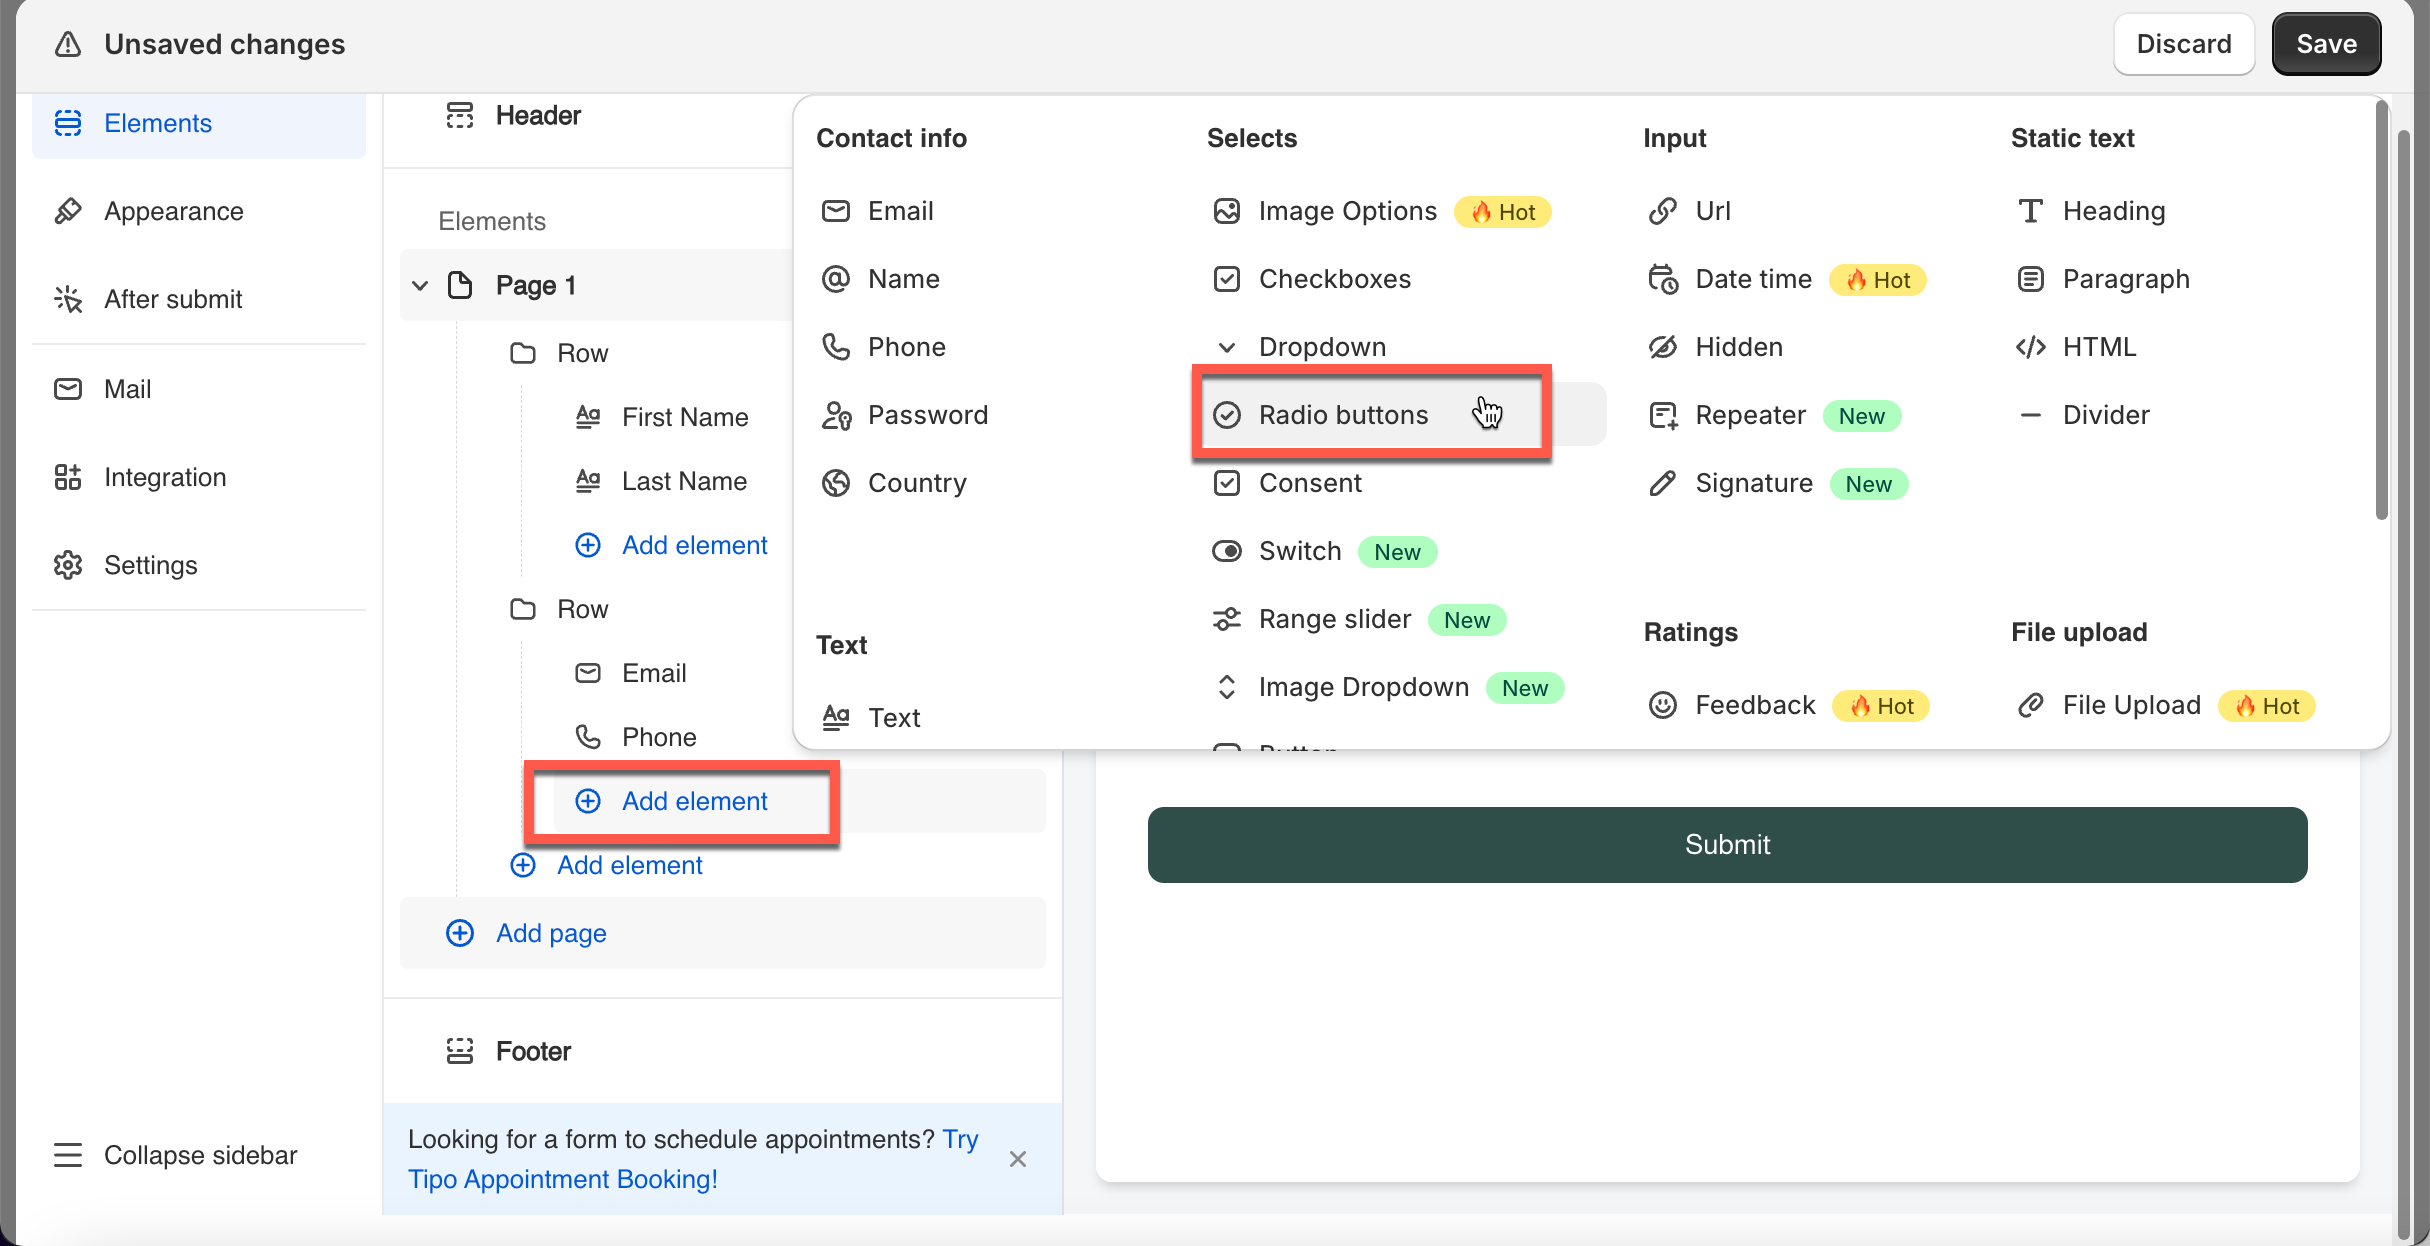Click the Country globe icon
The image size is (2430, 1246).
point(835,483)
